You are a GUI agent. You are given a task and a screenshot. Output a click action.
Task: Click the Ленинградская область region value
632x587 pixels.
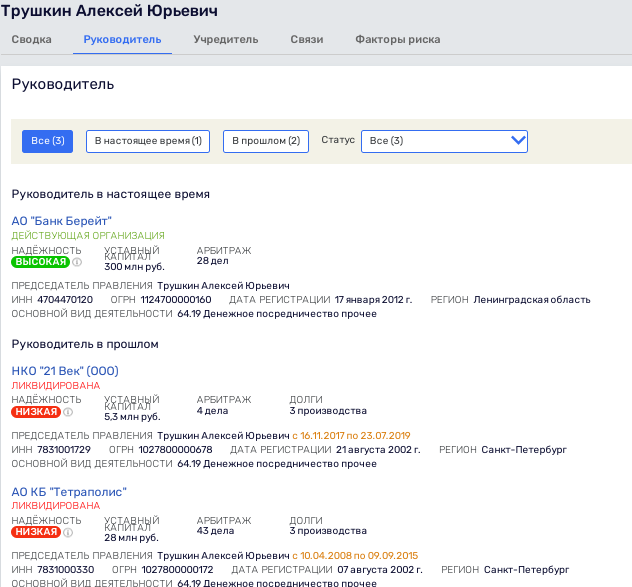tap(532, 300)
